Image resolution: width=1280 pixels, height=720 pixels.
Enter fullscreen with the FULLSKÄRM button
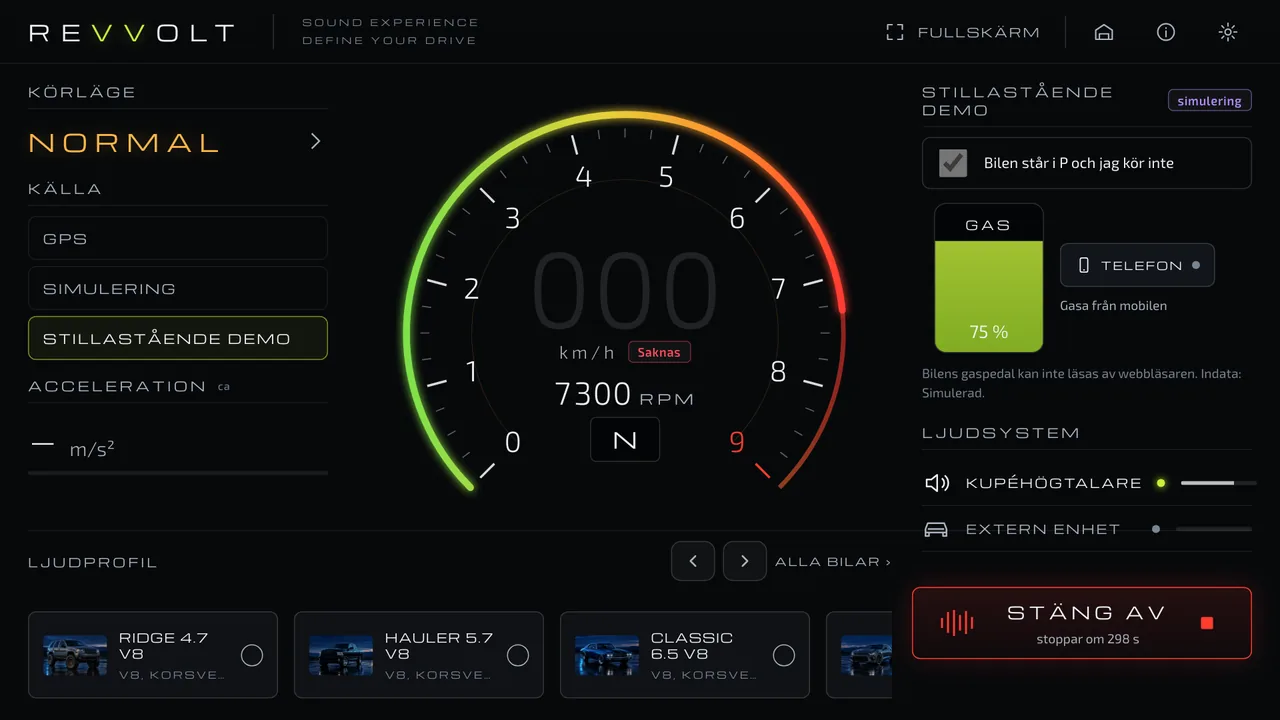963,33
